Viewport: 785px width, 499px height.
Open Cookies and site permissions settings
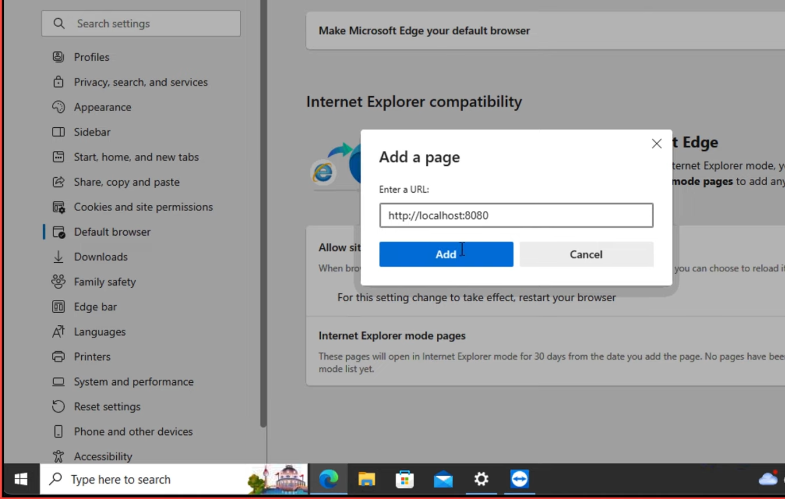143,207
